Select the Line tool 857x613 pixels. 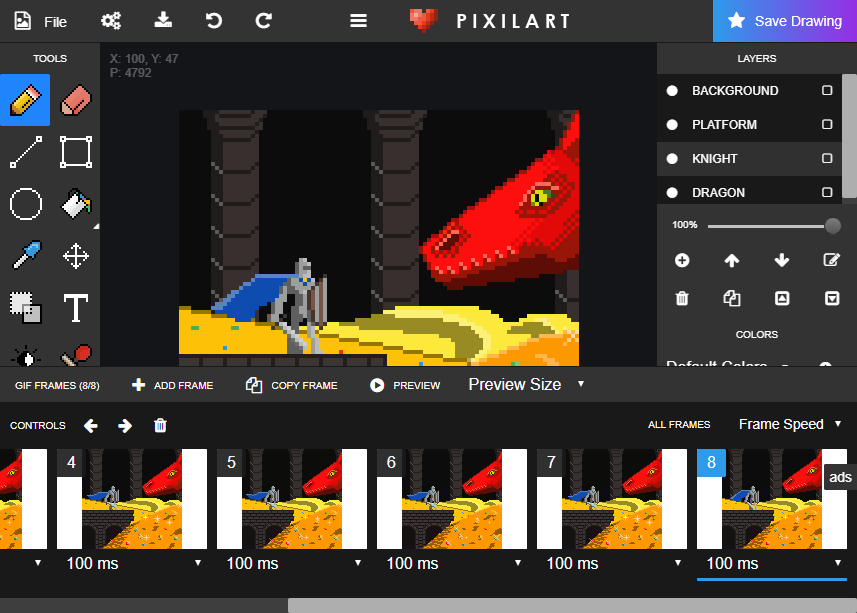click(24, 152)
